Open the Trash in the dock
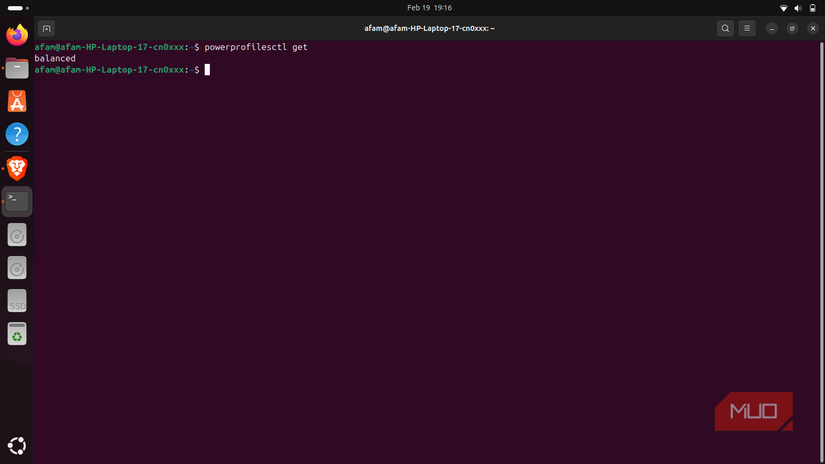 pyautogui.click(x=17, y=334)
